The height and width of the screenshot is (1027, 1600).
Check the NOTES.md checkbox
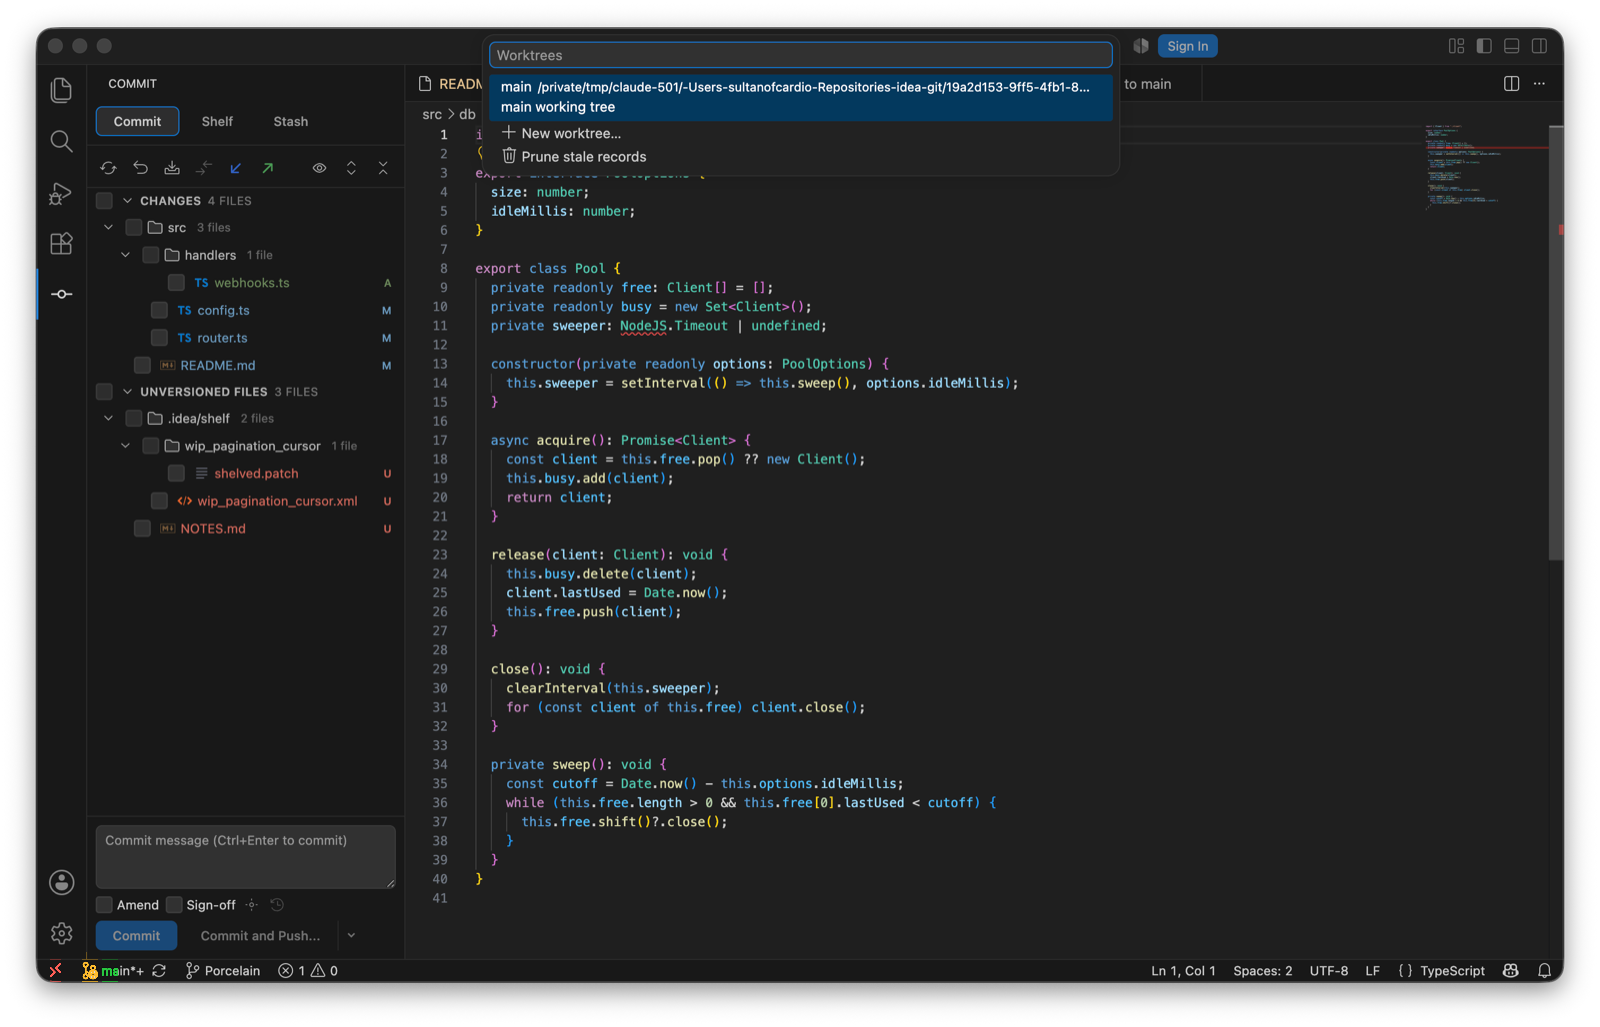142,528
